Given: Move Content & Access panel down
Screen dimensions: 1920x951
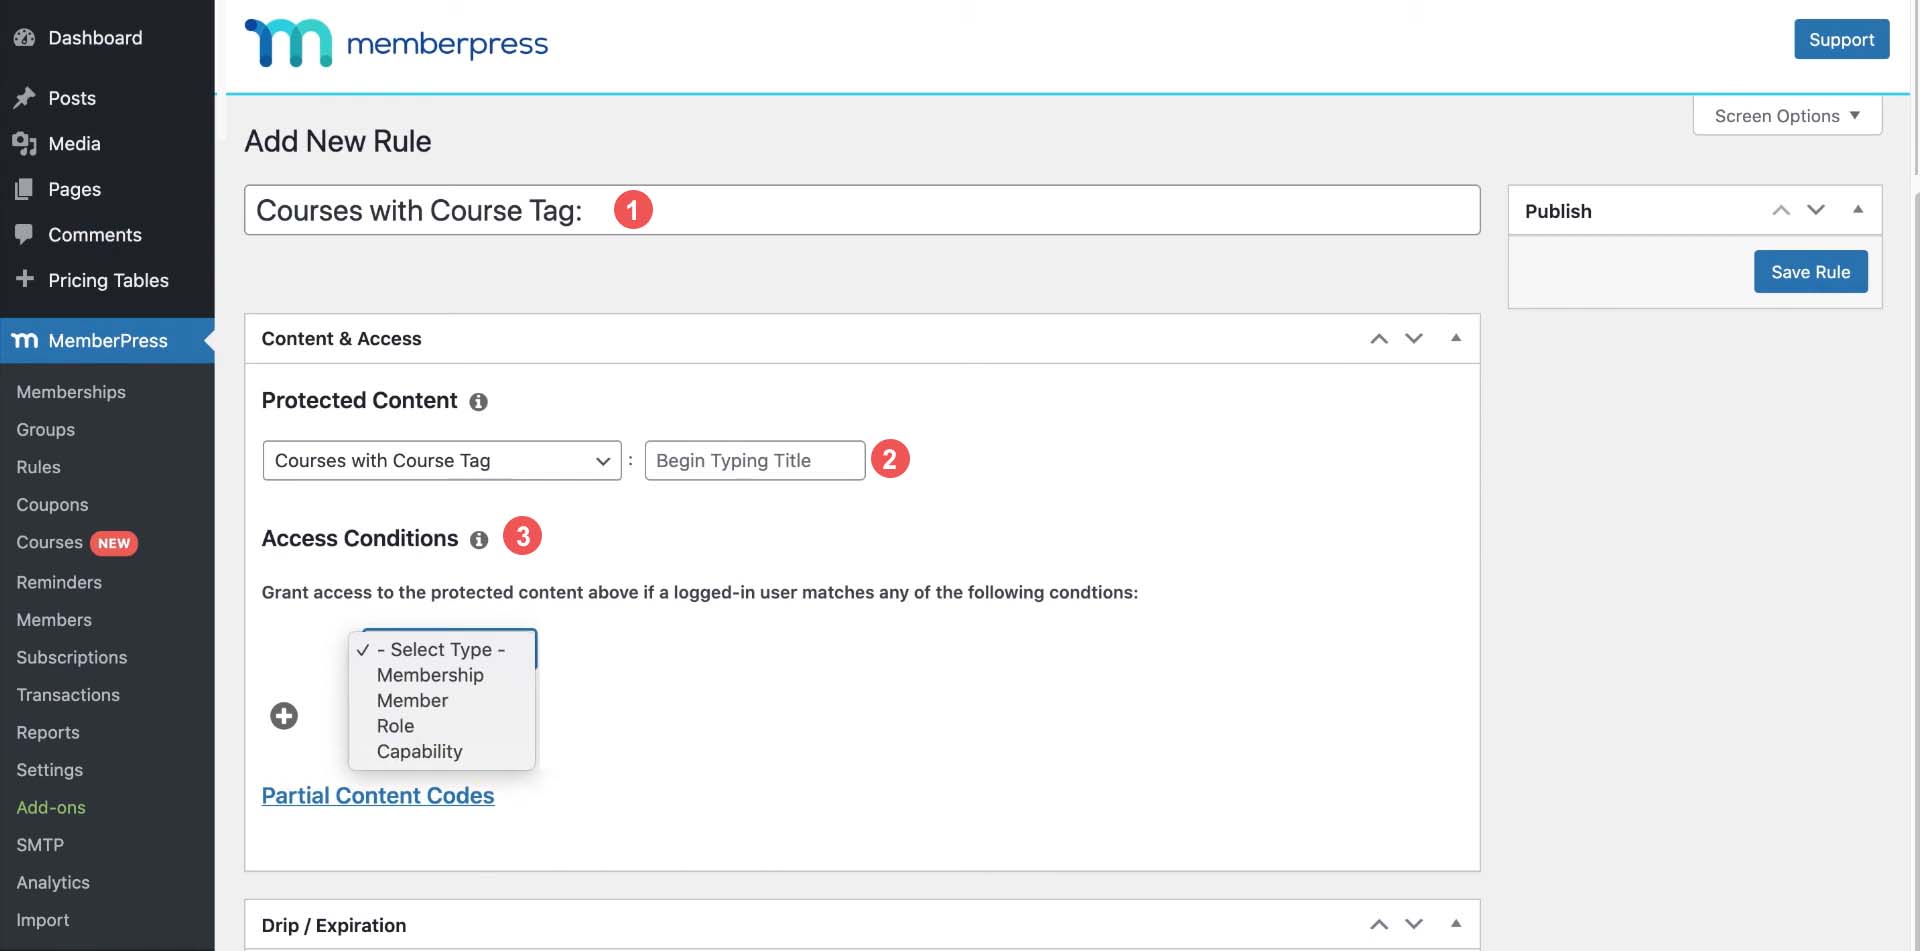Looking at the screenshot, I should coord(1414,339).
